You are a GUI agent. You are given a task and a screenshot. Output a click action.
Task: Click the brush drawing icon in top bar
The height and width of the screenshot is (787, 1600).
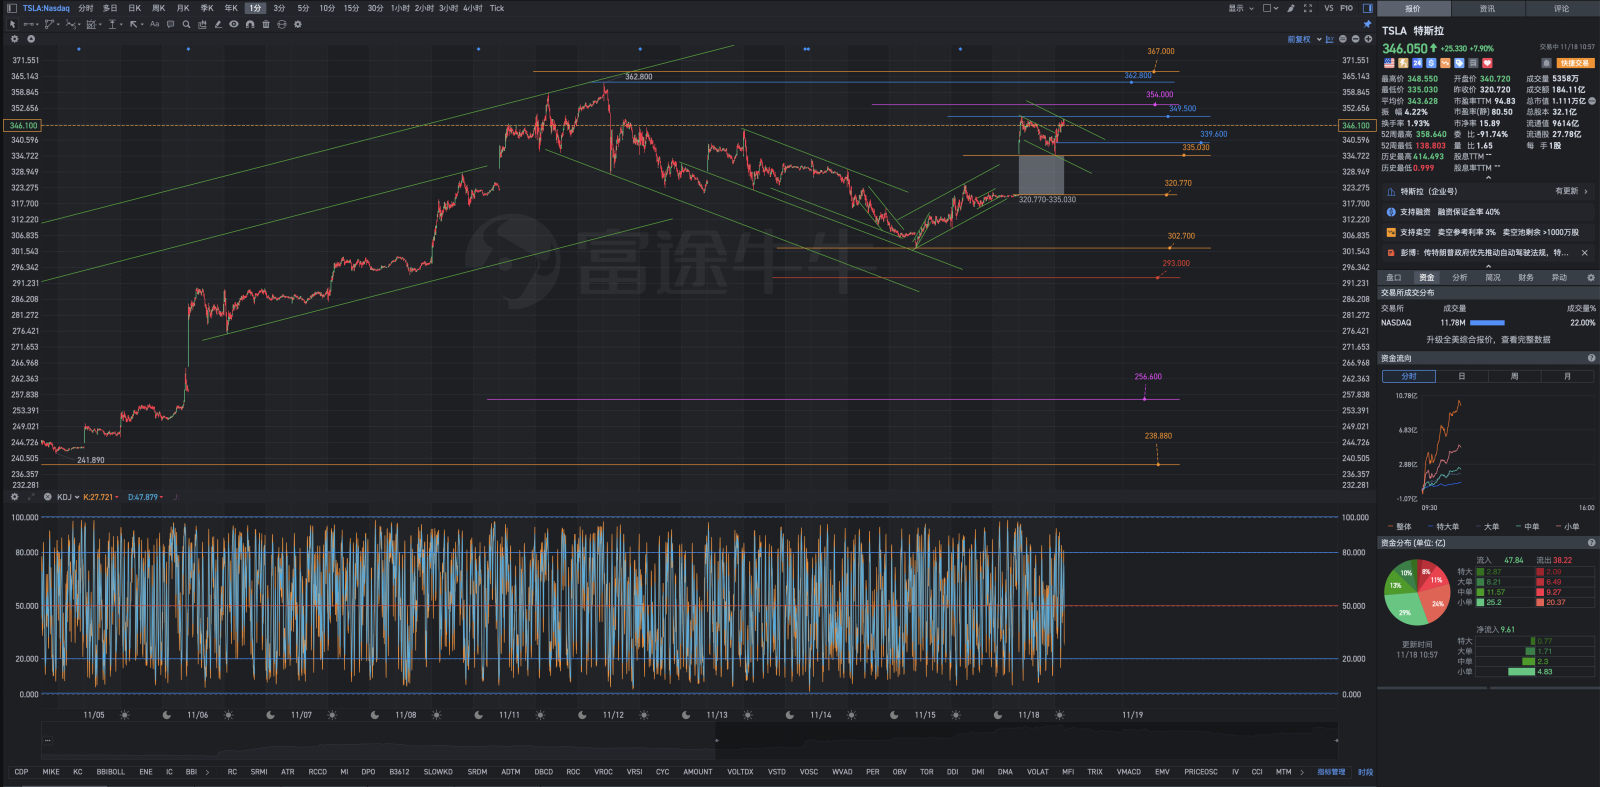(1290, 8)
